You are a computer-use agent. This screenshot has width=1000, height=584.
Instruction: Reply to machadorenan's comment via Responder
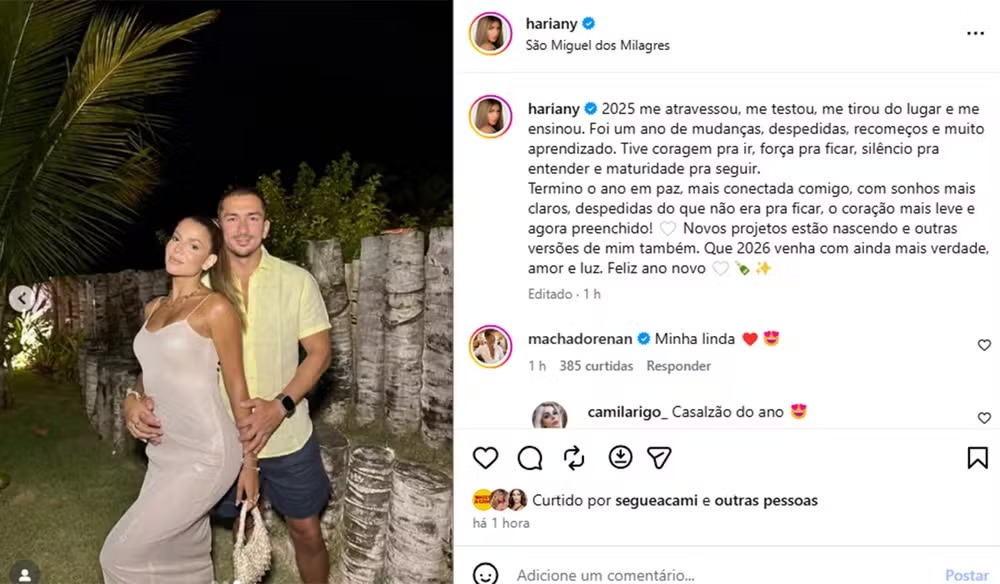679,366
